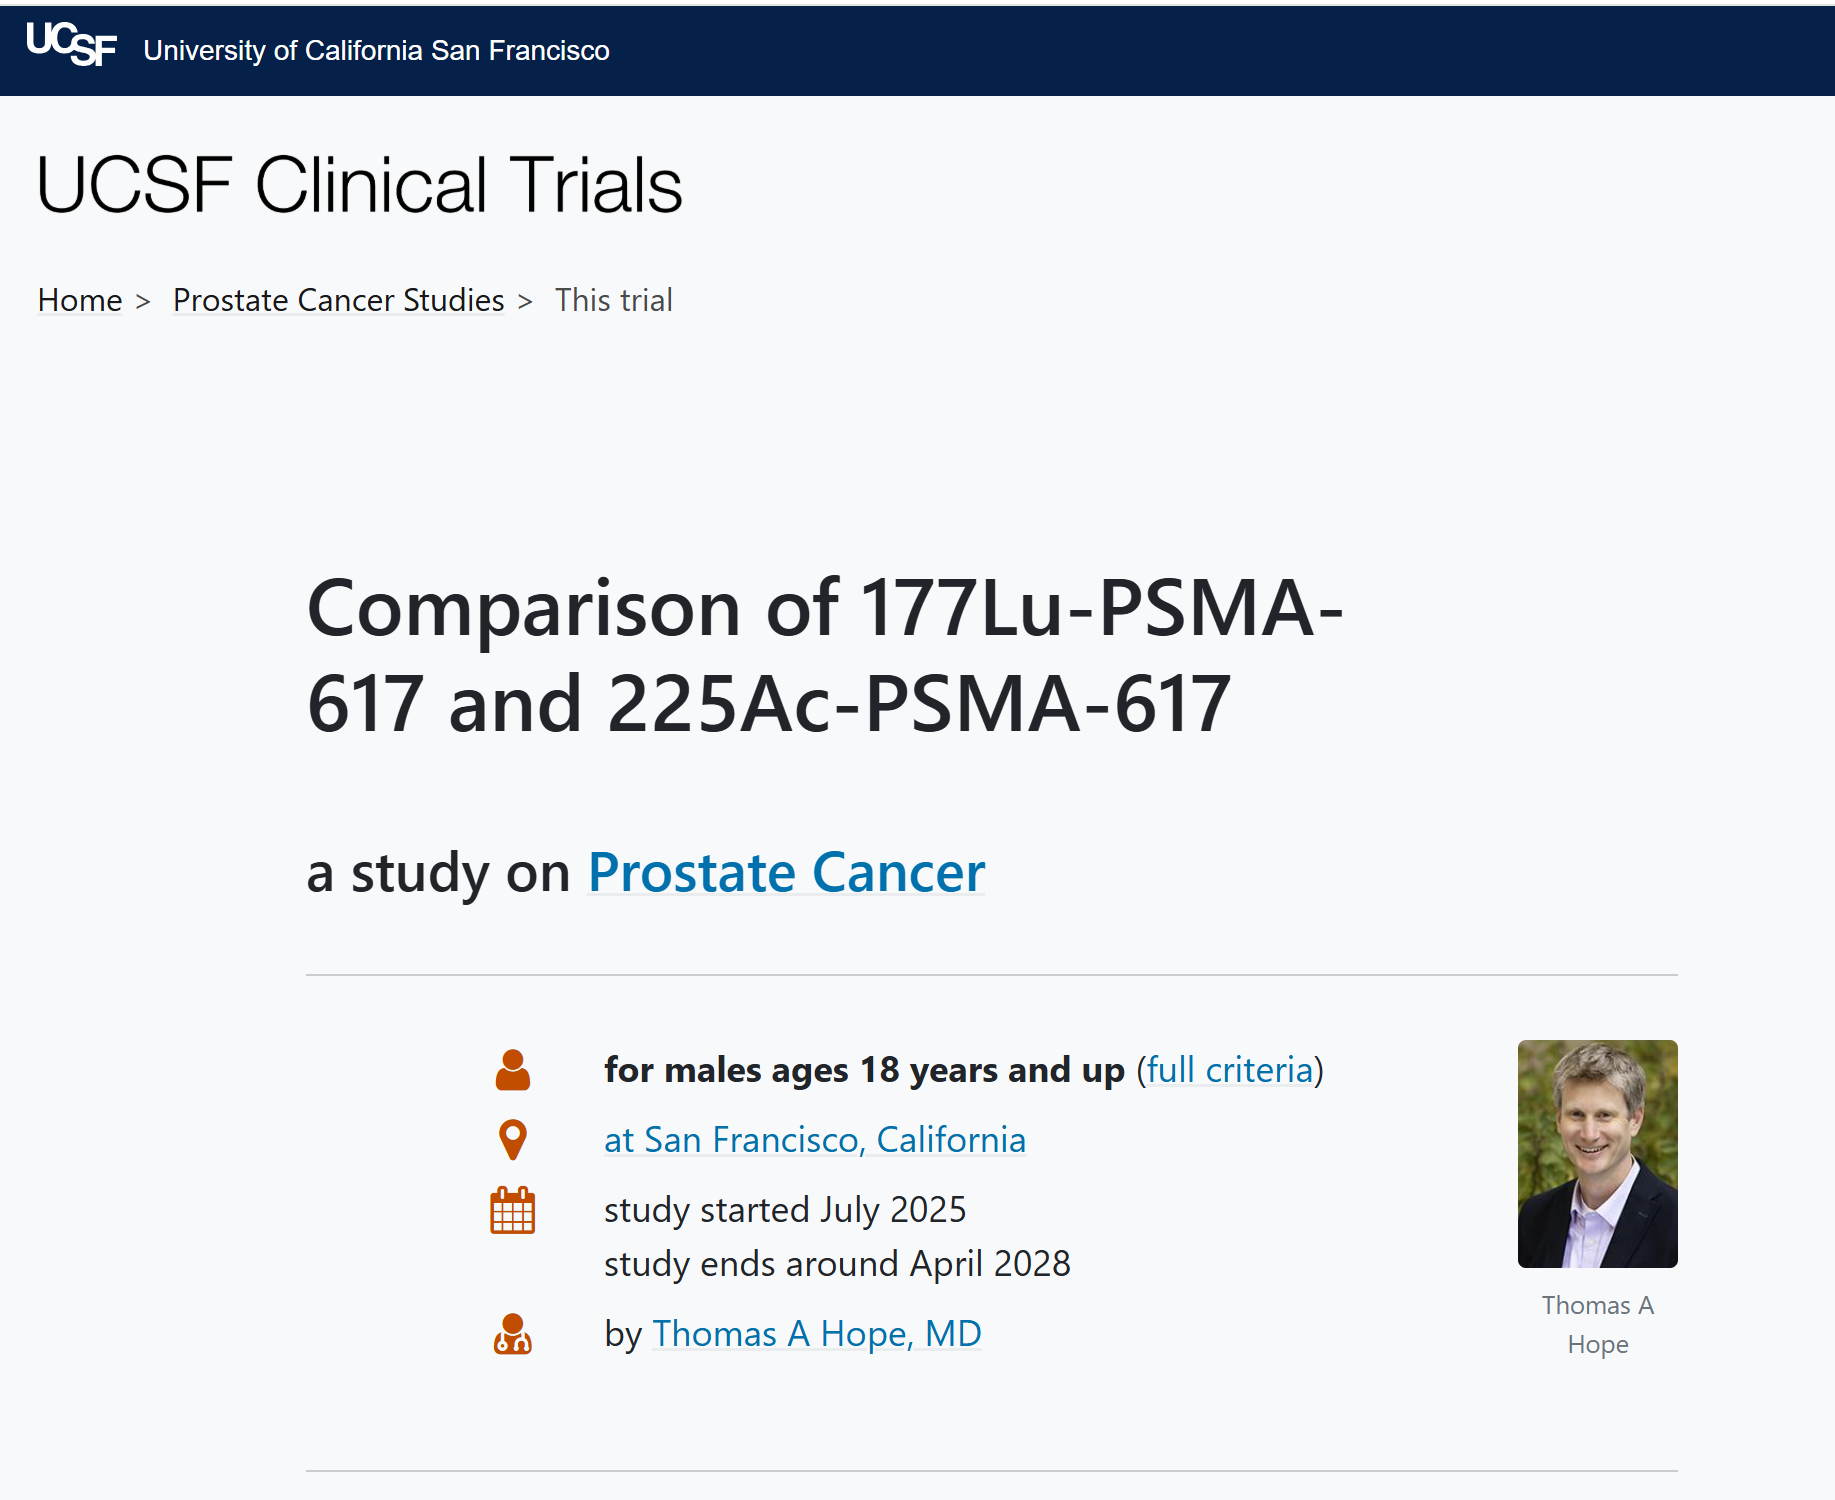Open the full criteria link
The width and height of the screenshot is (1835, 1500).
(1229, 1070)
